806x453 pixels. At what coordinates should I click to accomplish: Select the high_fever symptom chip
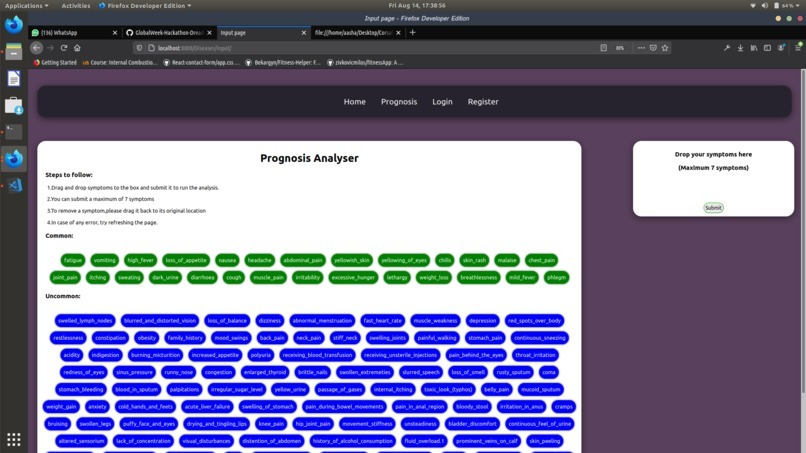click(x=140, y=260)
